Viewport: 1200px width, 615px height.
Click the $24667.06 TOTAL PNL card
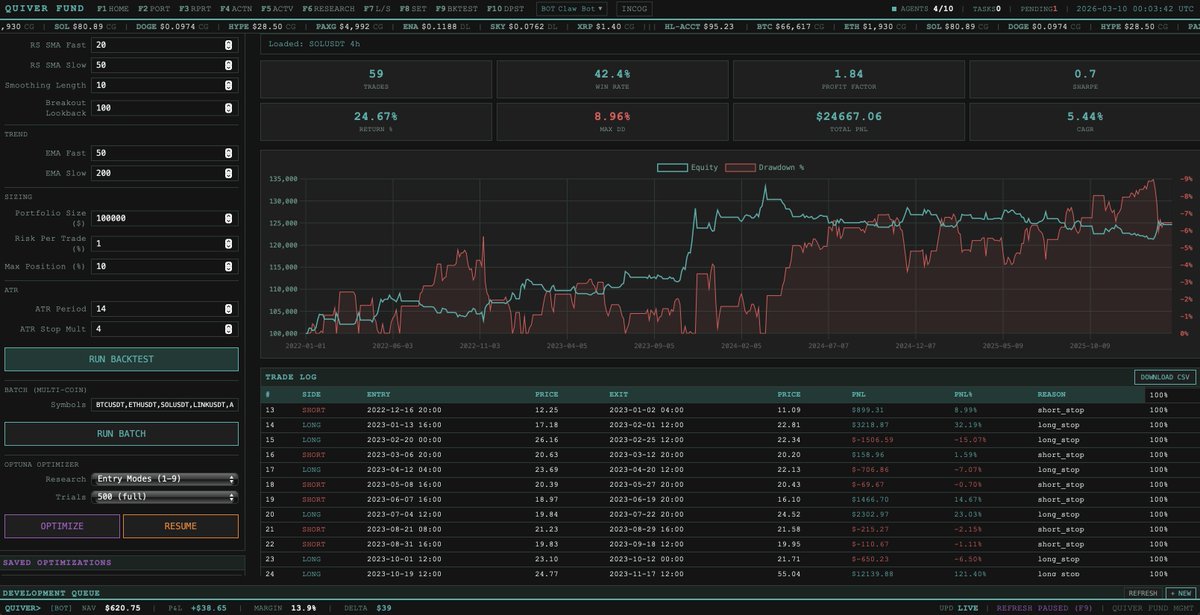coord(848,122)
